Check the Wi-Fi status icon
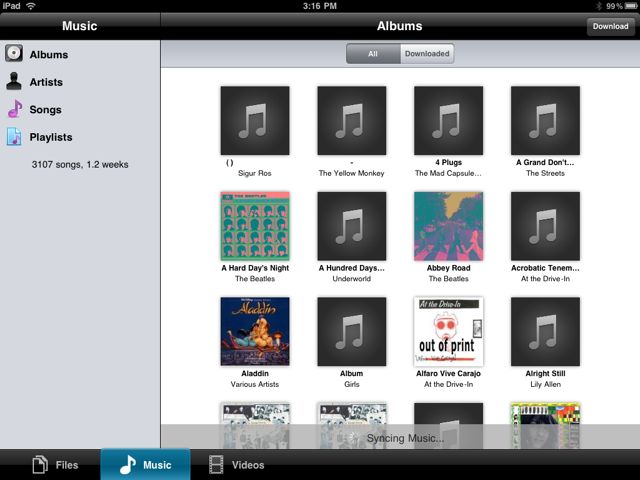The height and width of the screenshot is (480, 640). [30, 6]
